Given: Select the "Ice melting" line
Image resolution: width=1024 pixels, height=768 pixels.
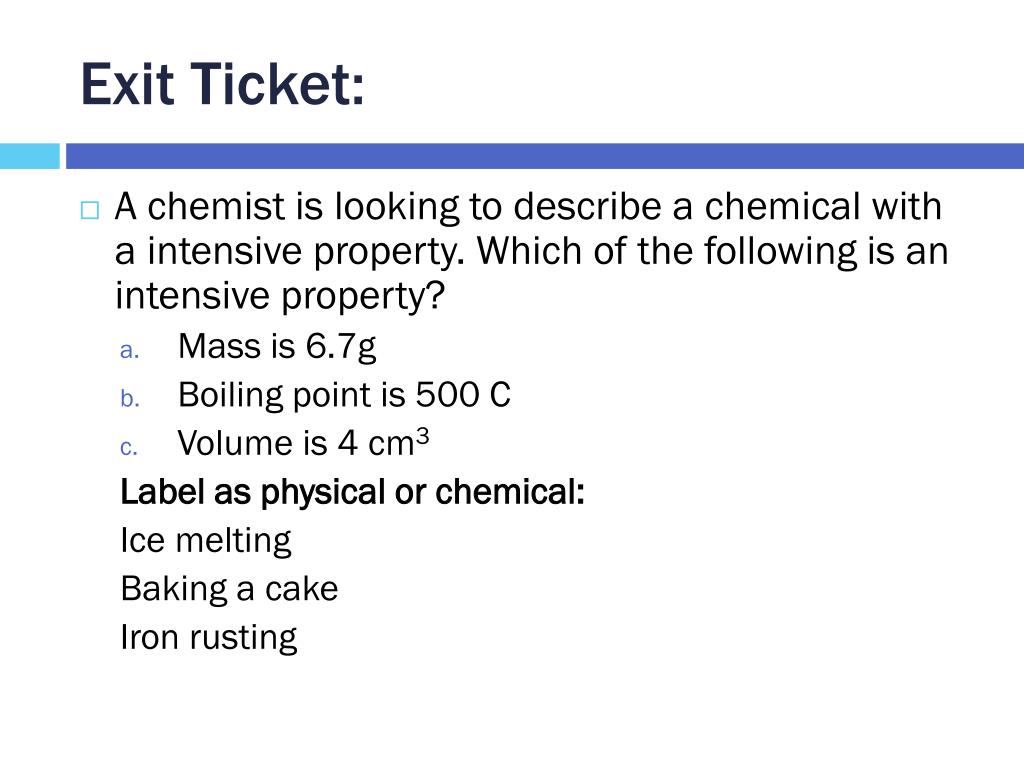Looking at the screenshot, I should coord(205,540).
